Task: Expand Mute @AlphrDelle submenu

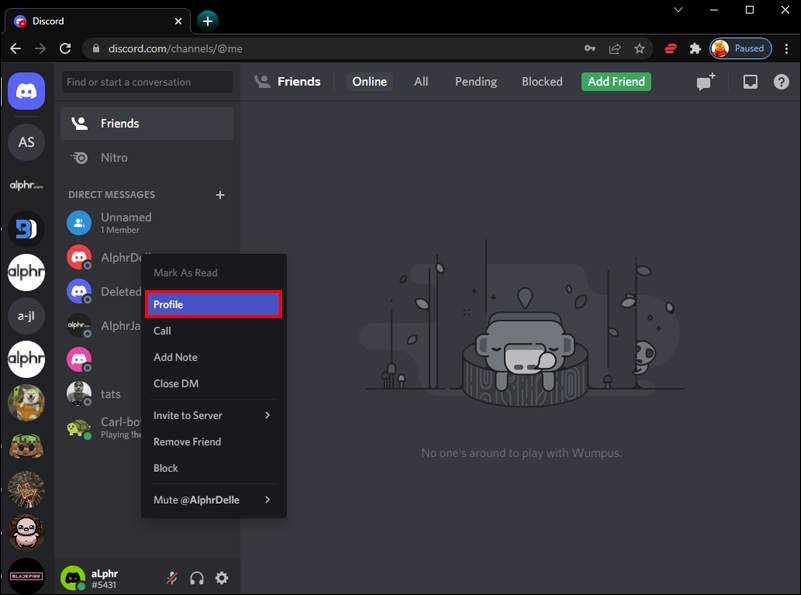Action: (214, 500)
